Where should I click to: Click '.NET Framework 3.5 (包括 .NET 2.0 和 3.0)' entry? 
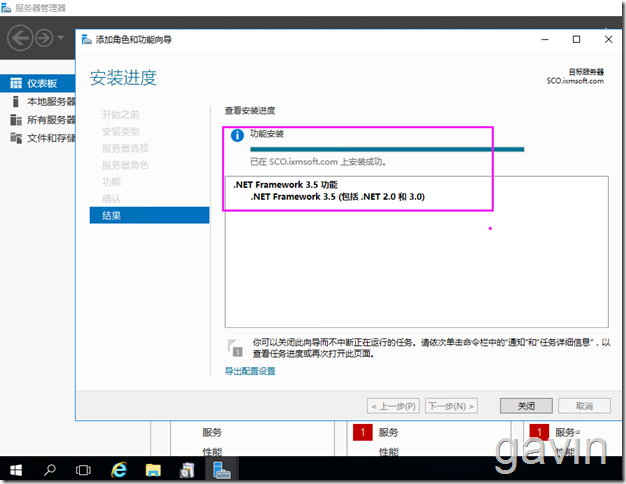[338, 196]
